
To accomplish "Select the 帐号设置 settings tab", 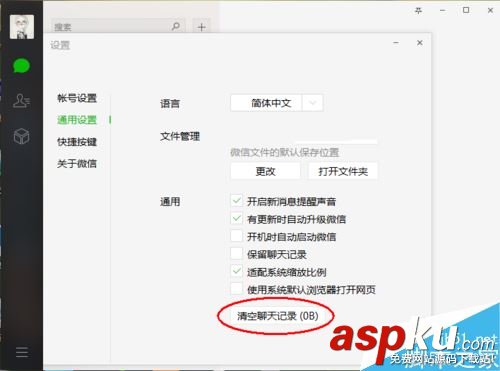I will [77, 98].
